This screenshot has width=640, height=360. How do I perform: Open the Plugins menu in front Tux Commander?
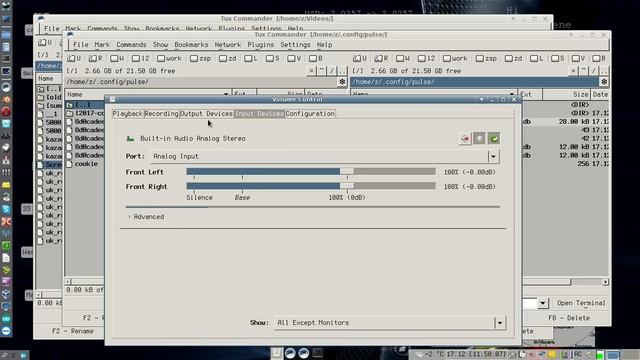(x=260, y=45)
